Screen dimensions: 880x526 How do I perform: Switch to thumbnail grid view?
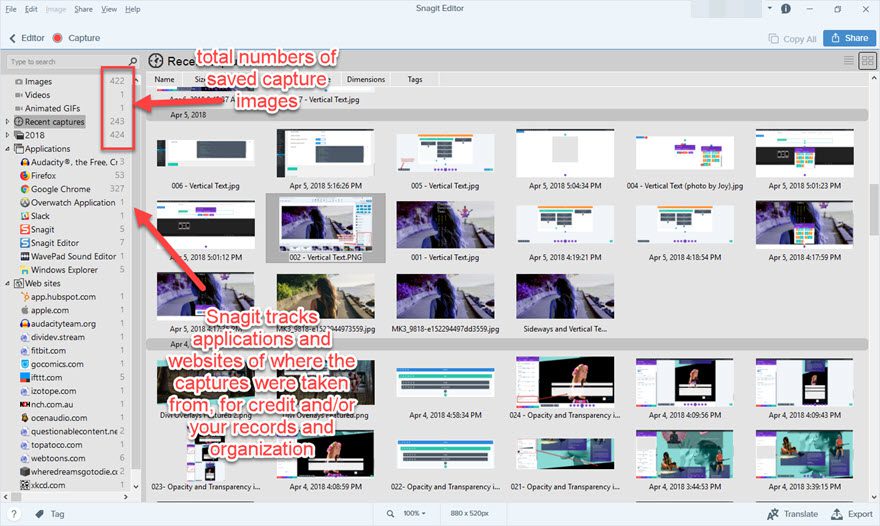(867, 61)
